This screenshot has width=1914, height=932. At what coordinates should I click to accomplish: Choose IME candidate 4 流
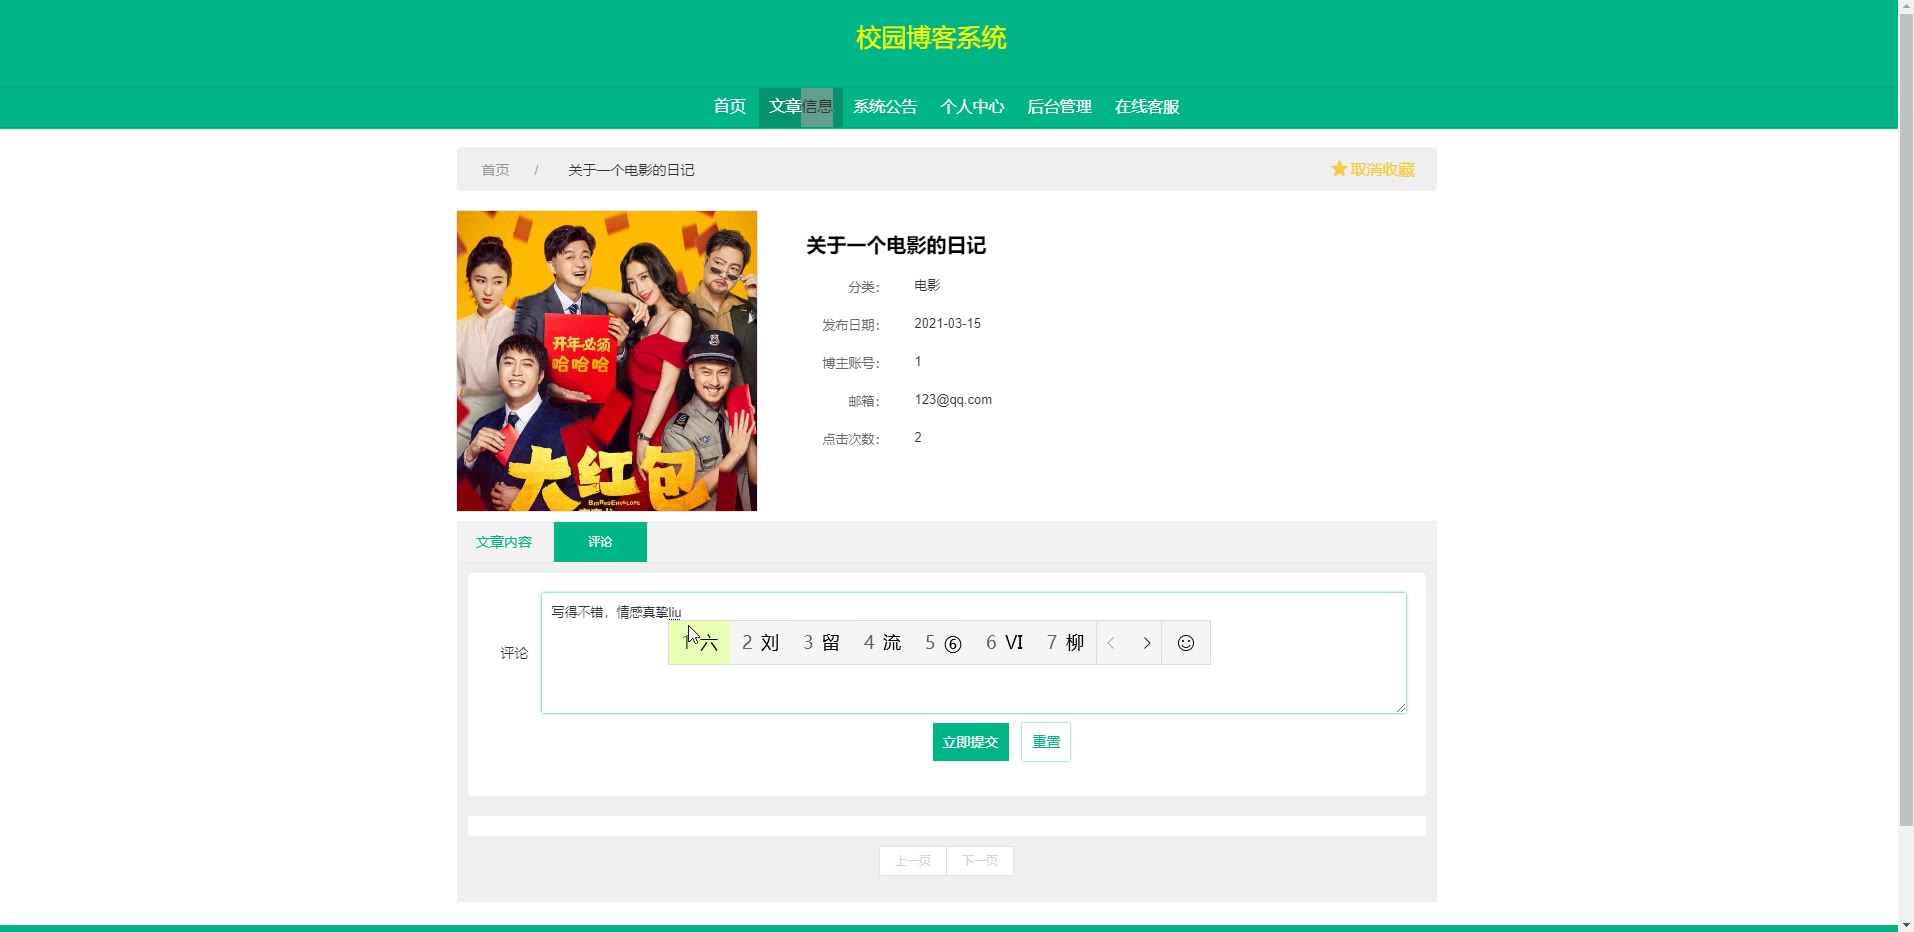pyautogui.click(x=882, y=643)
